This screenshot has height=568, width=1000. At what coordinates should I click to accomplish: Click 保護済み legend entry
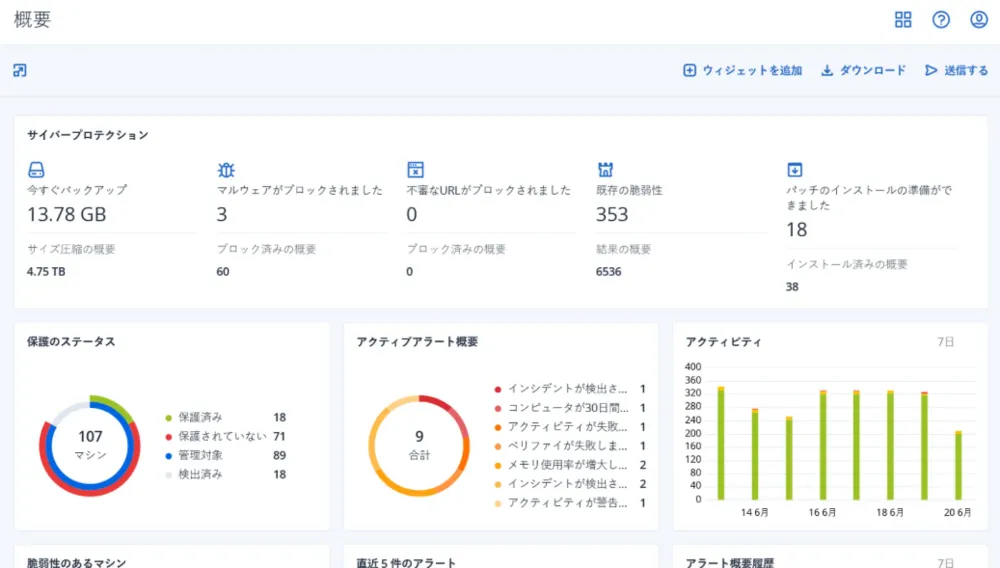pyautogui.click(x=225, y=418)
